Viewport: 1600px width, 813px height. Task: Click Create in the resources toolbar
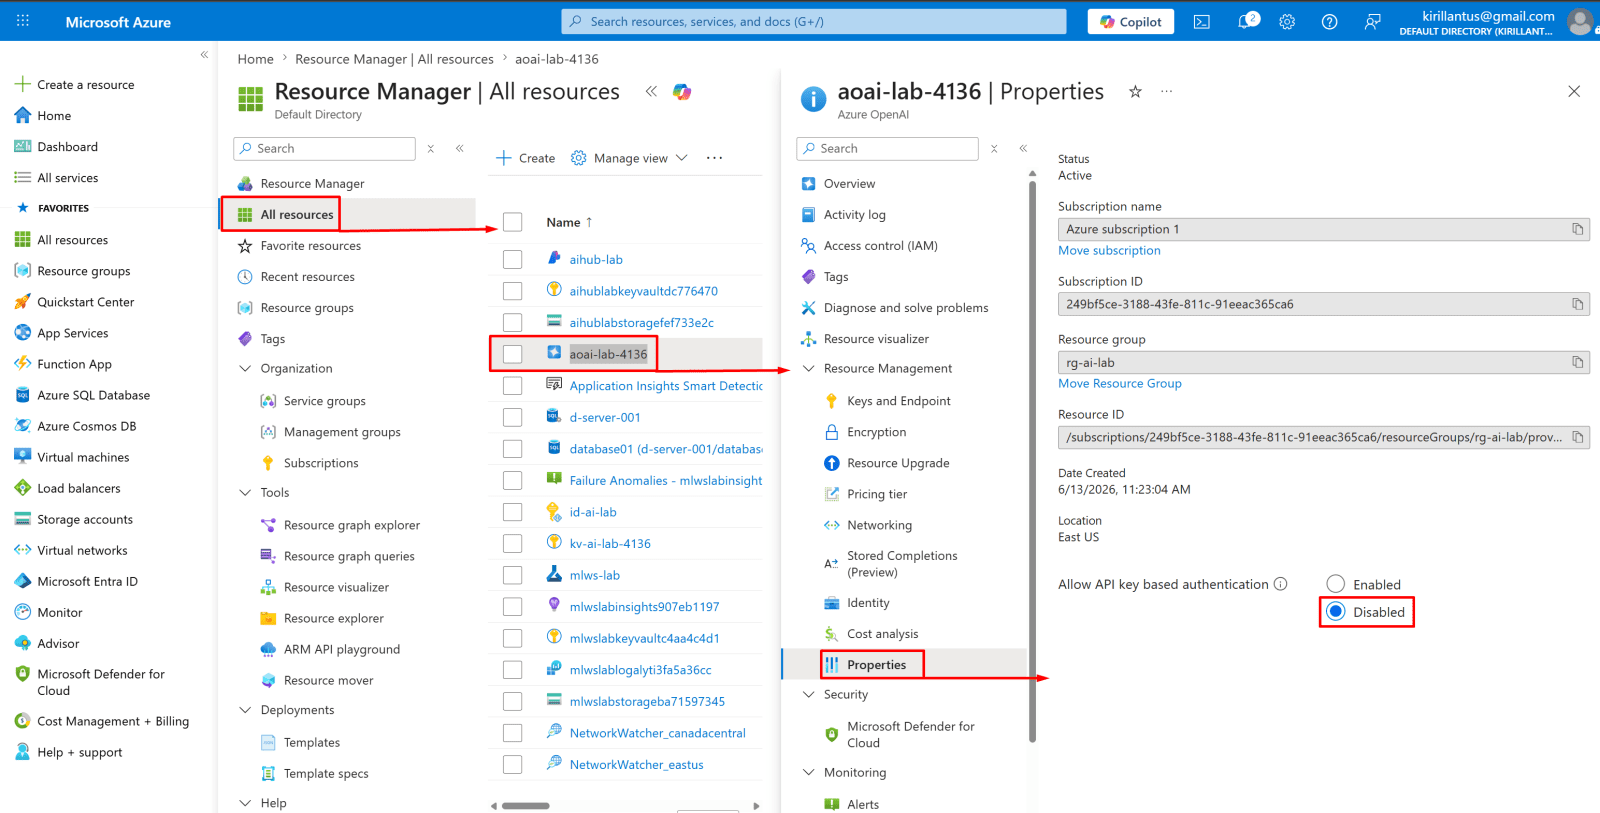tap(526, 158)
